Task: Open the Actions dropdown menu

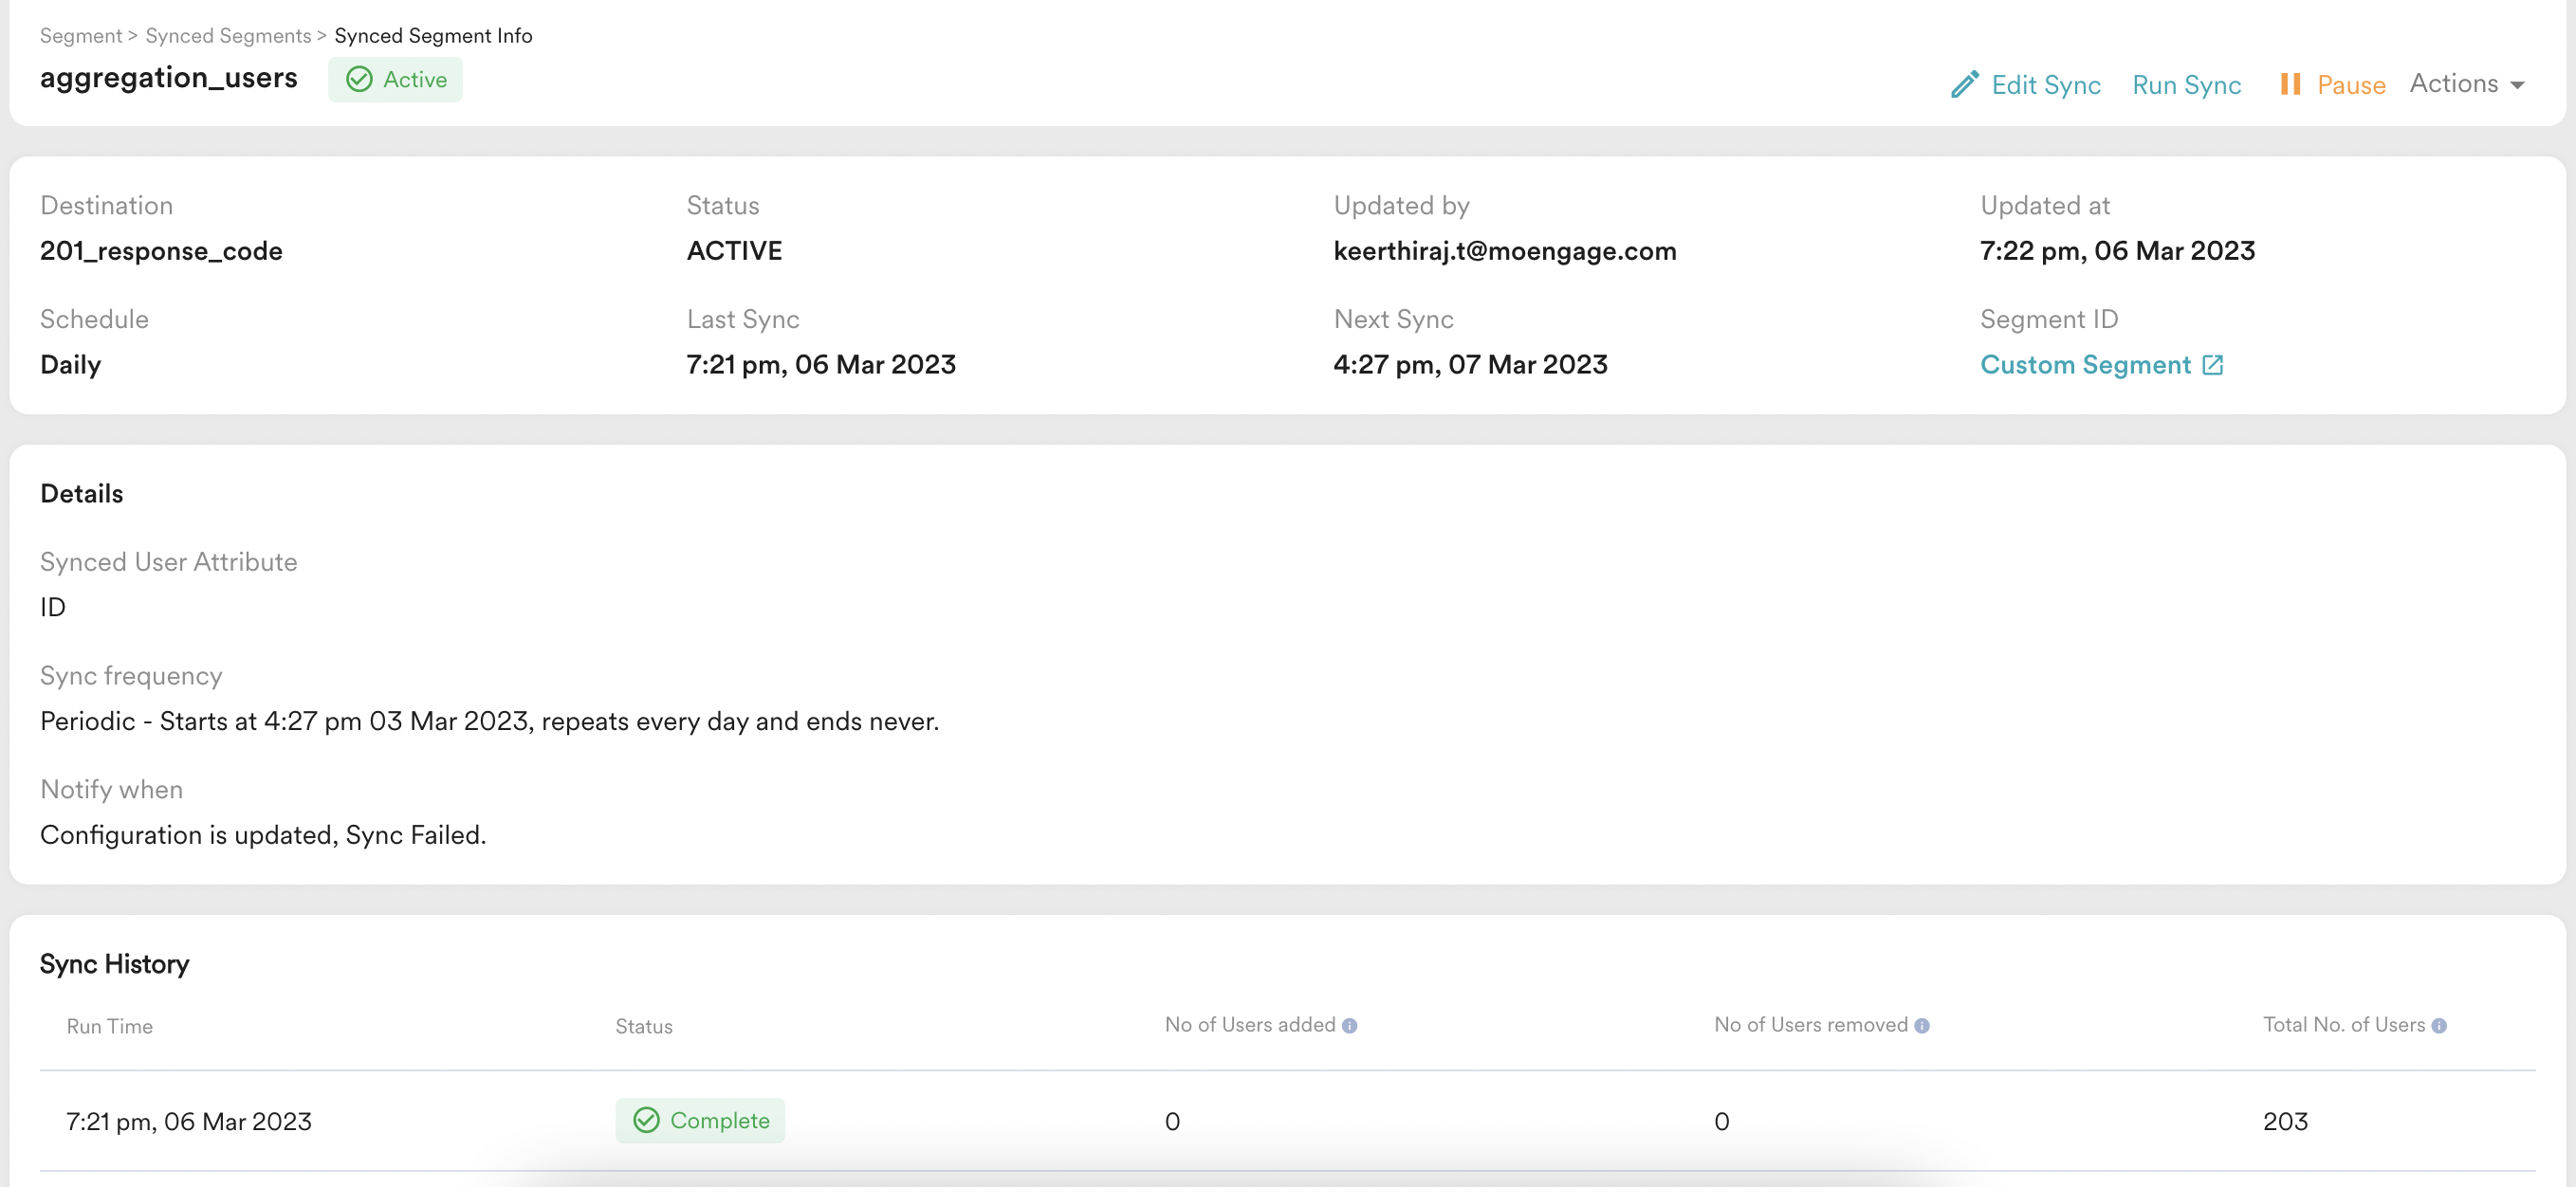Action: pyautogui.click(x=2455, y=84)
